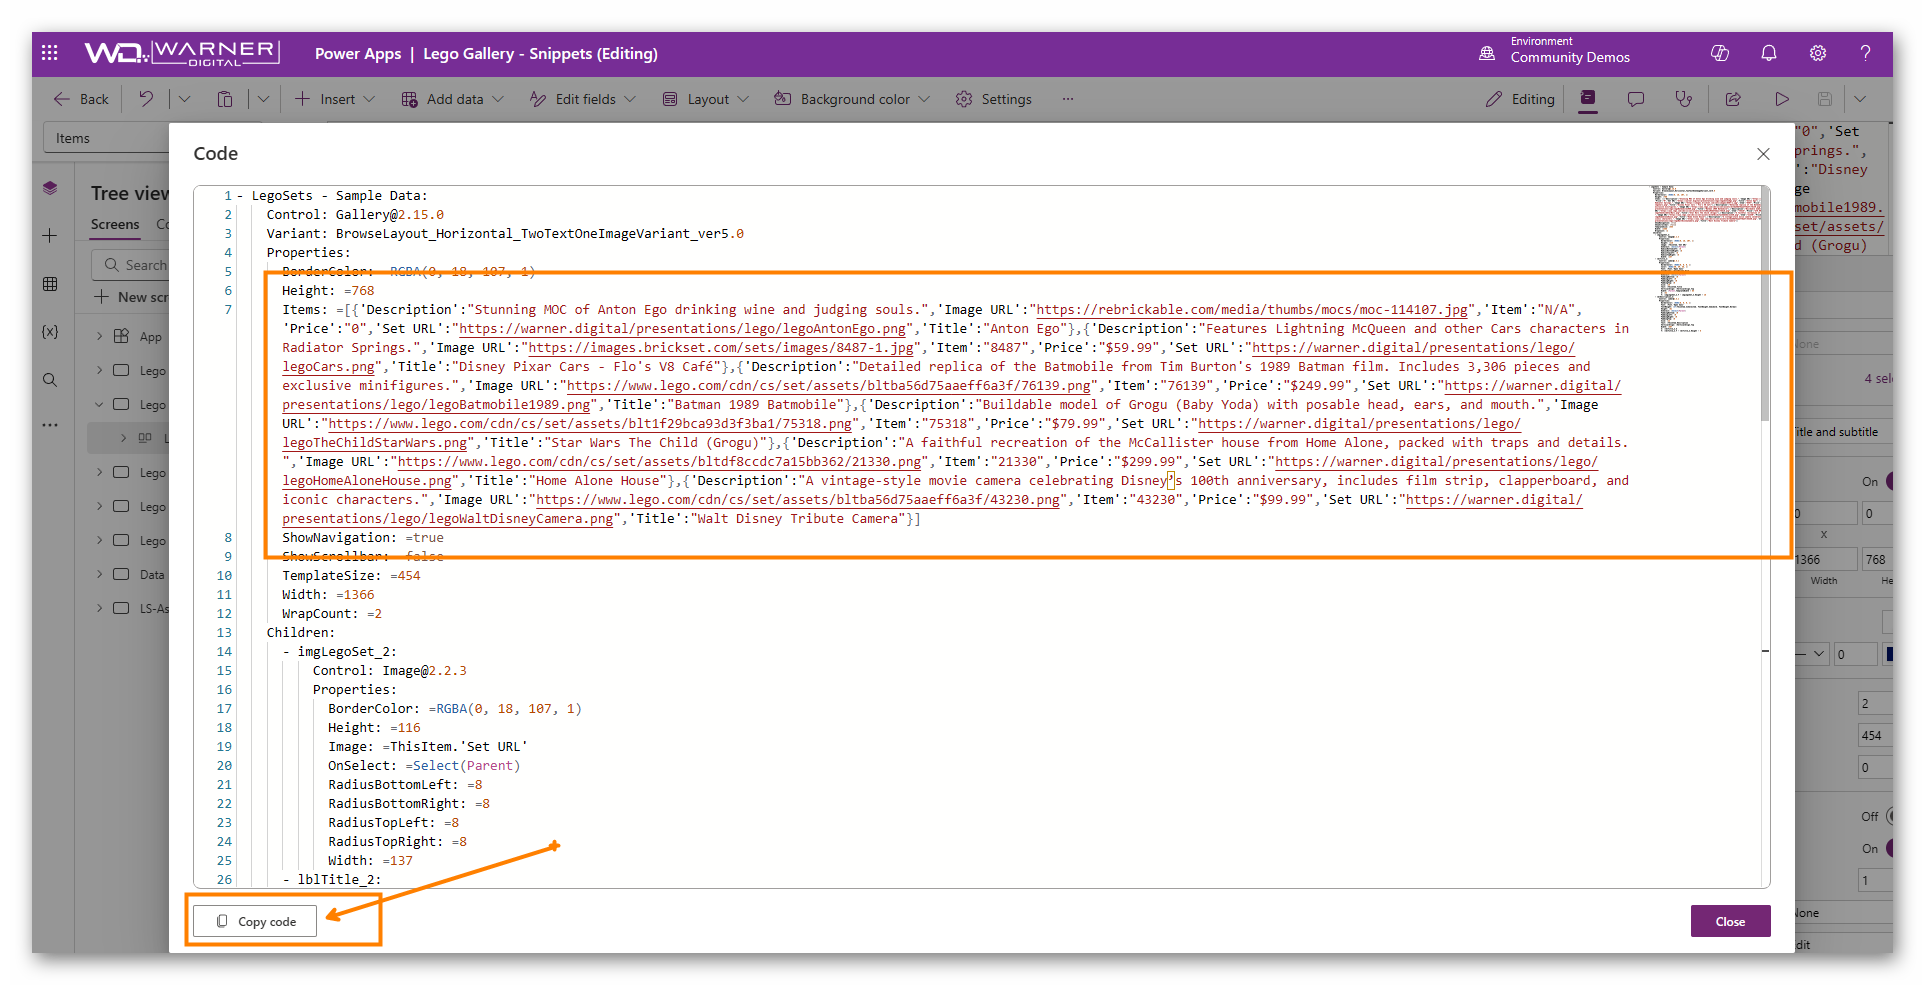The height and width of the screenshot is (985, 1925).
Task: Go Back from the editor
Action: coord(81,99)
